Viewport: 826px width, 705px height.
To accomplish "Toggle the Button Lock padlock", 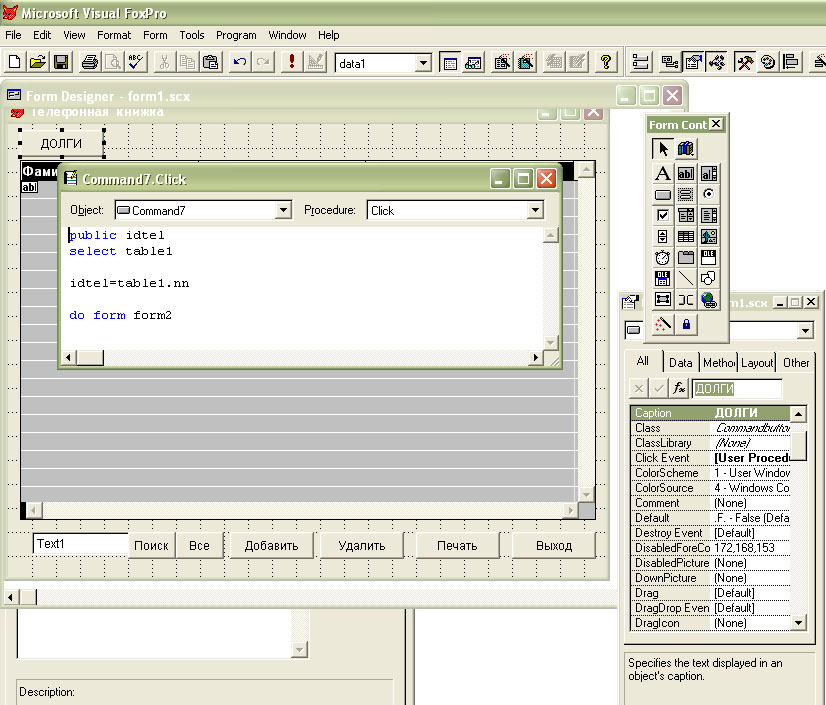I will (x=686, y=324).
